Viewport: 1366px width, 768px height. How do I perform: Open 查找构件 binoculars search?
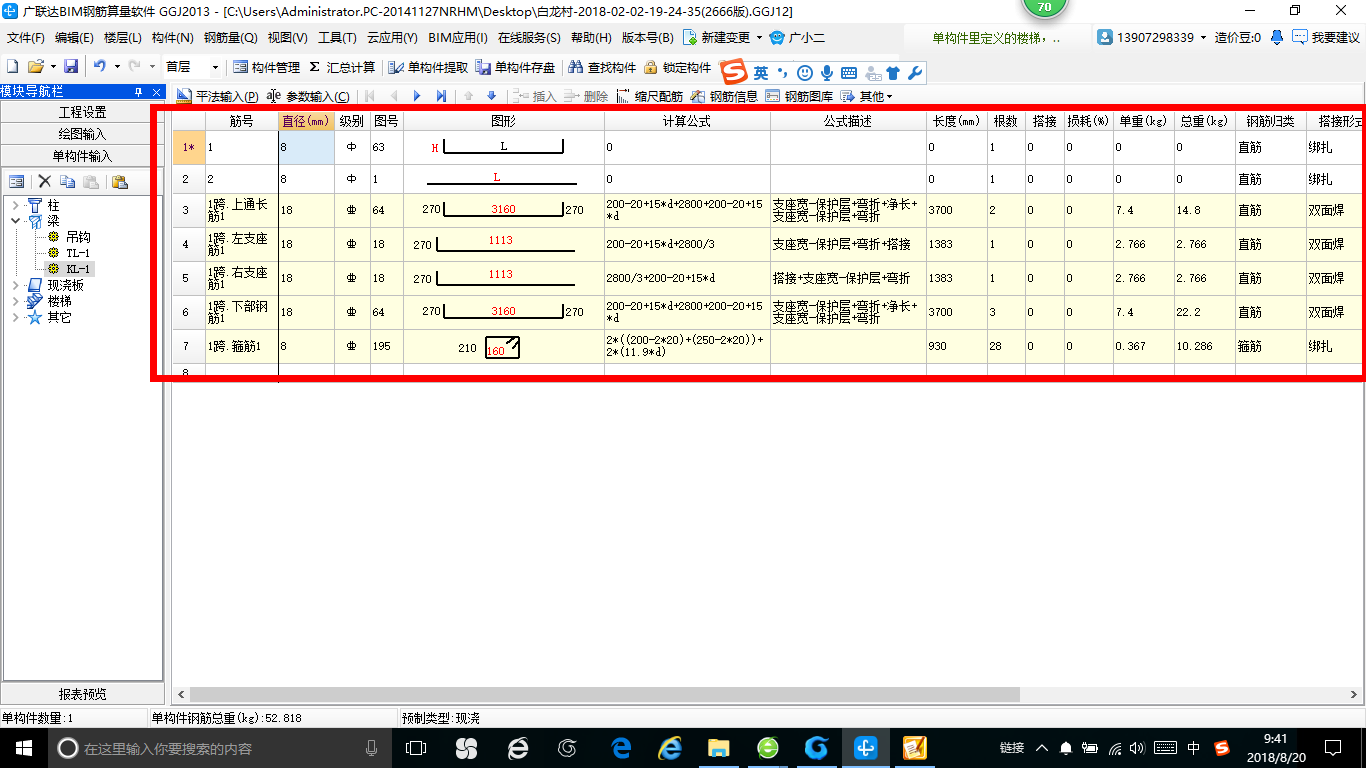pyautogui.click(x=601, y=67)
